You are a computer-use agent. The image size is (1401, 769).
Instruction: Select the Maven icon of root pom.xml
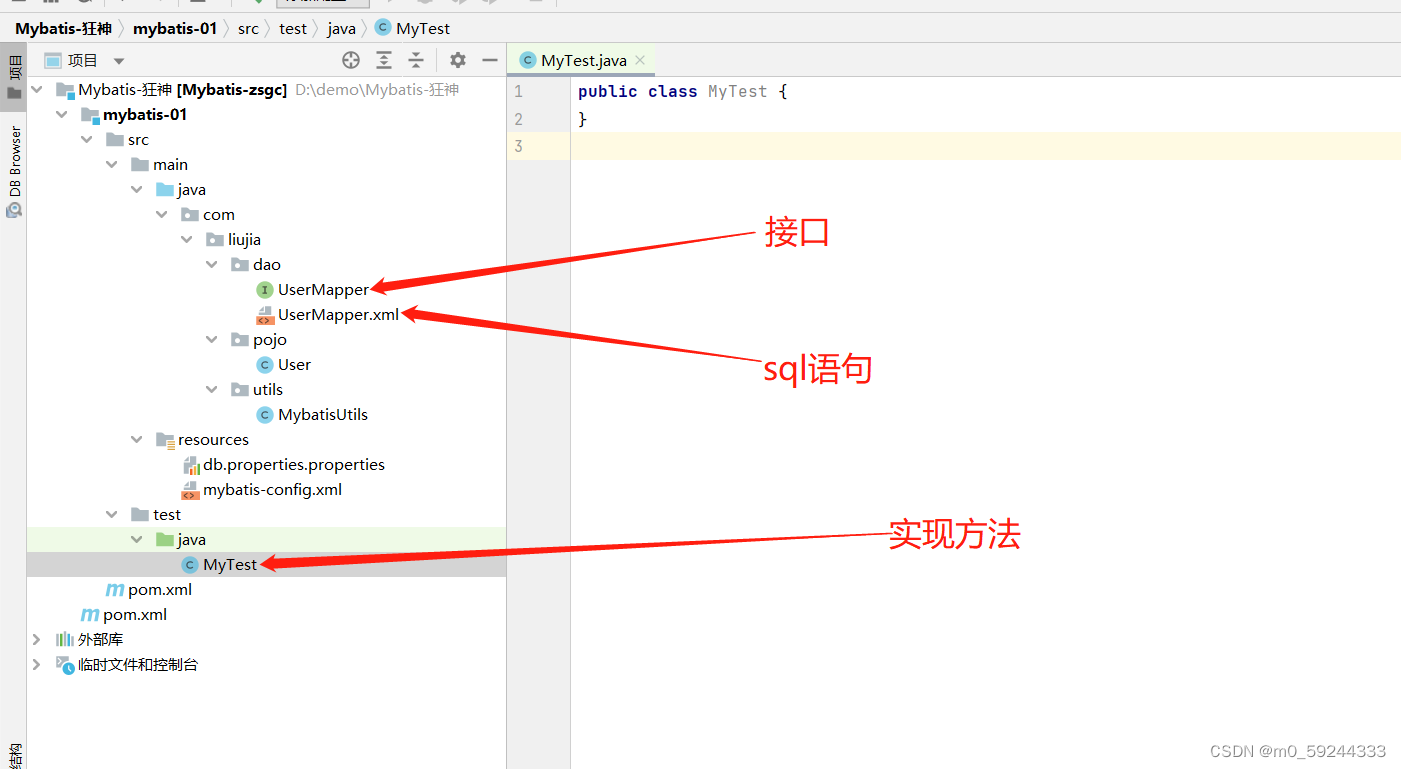click(90, 614)
